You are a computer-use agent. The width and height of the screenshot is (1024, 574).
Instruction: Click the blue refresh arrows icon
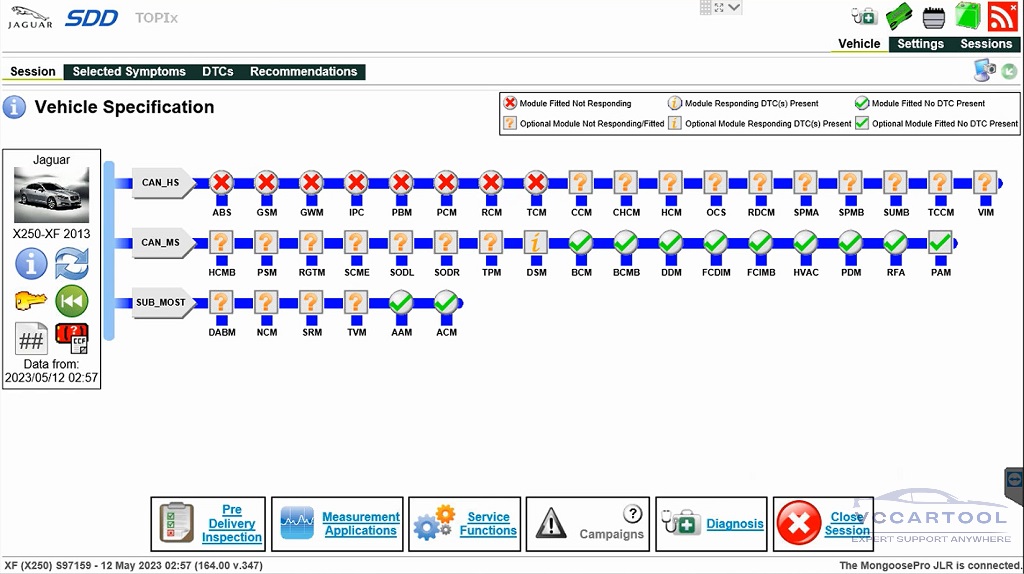71,264
